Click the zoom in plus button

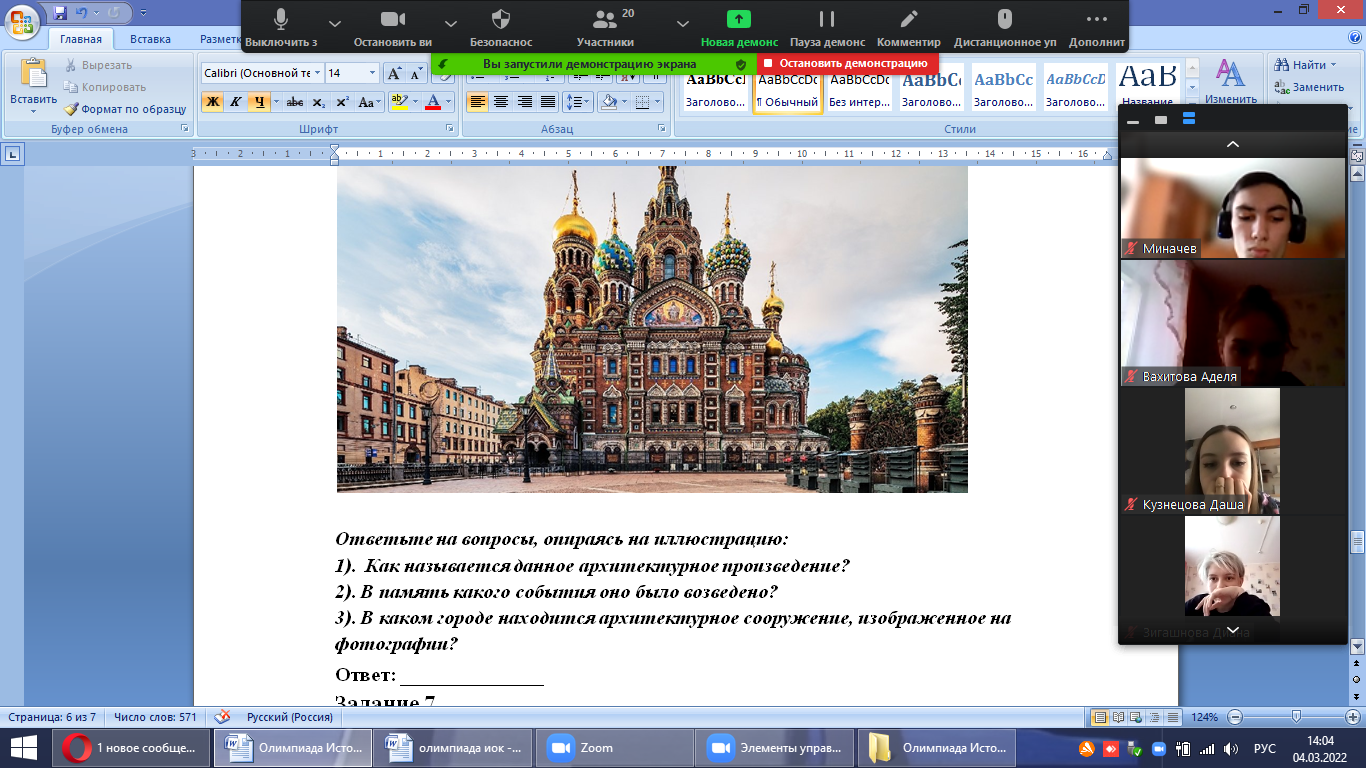coord(1352,717)
